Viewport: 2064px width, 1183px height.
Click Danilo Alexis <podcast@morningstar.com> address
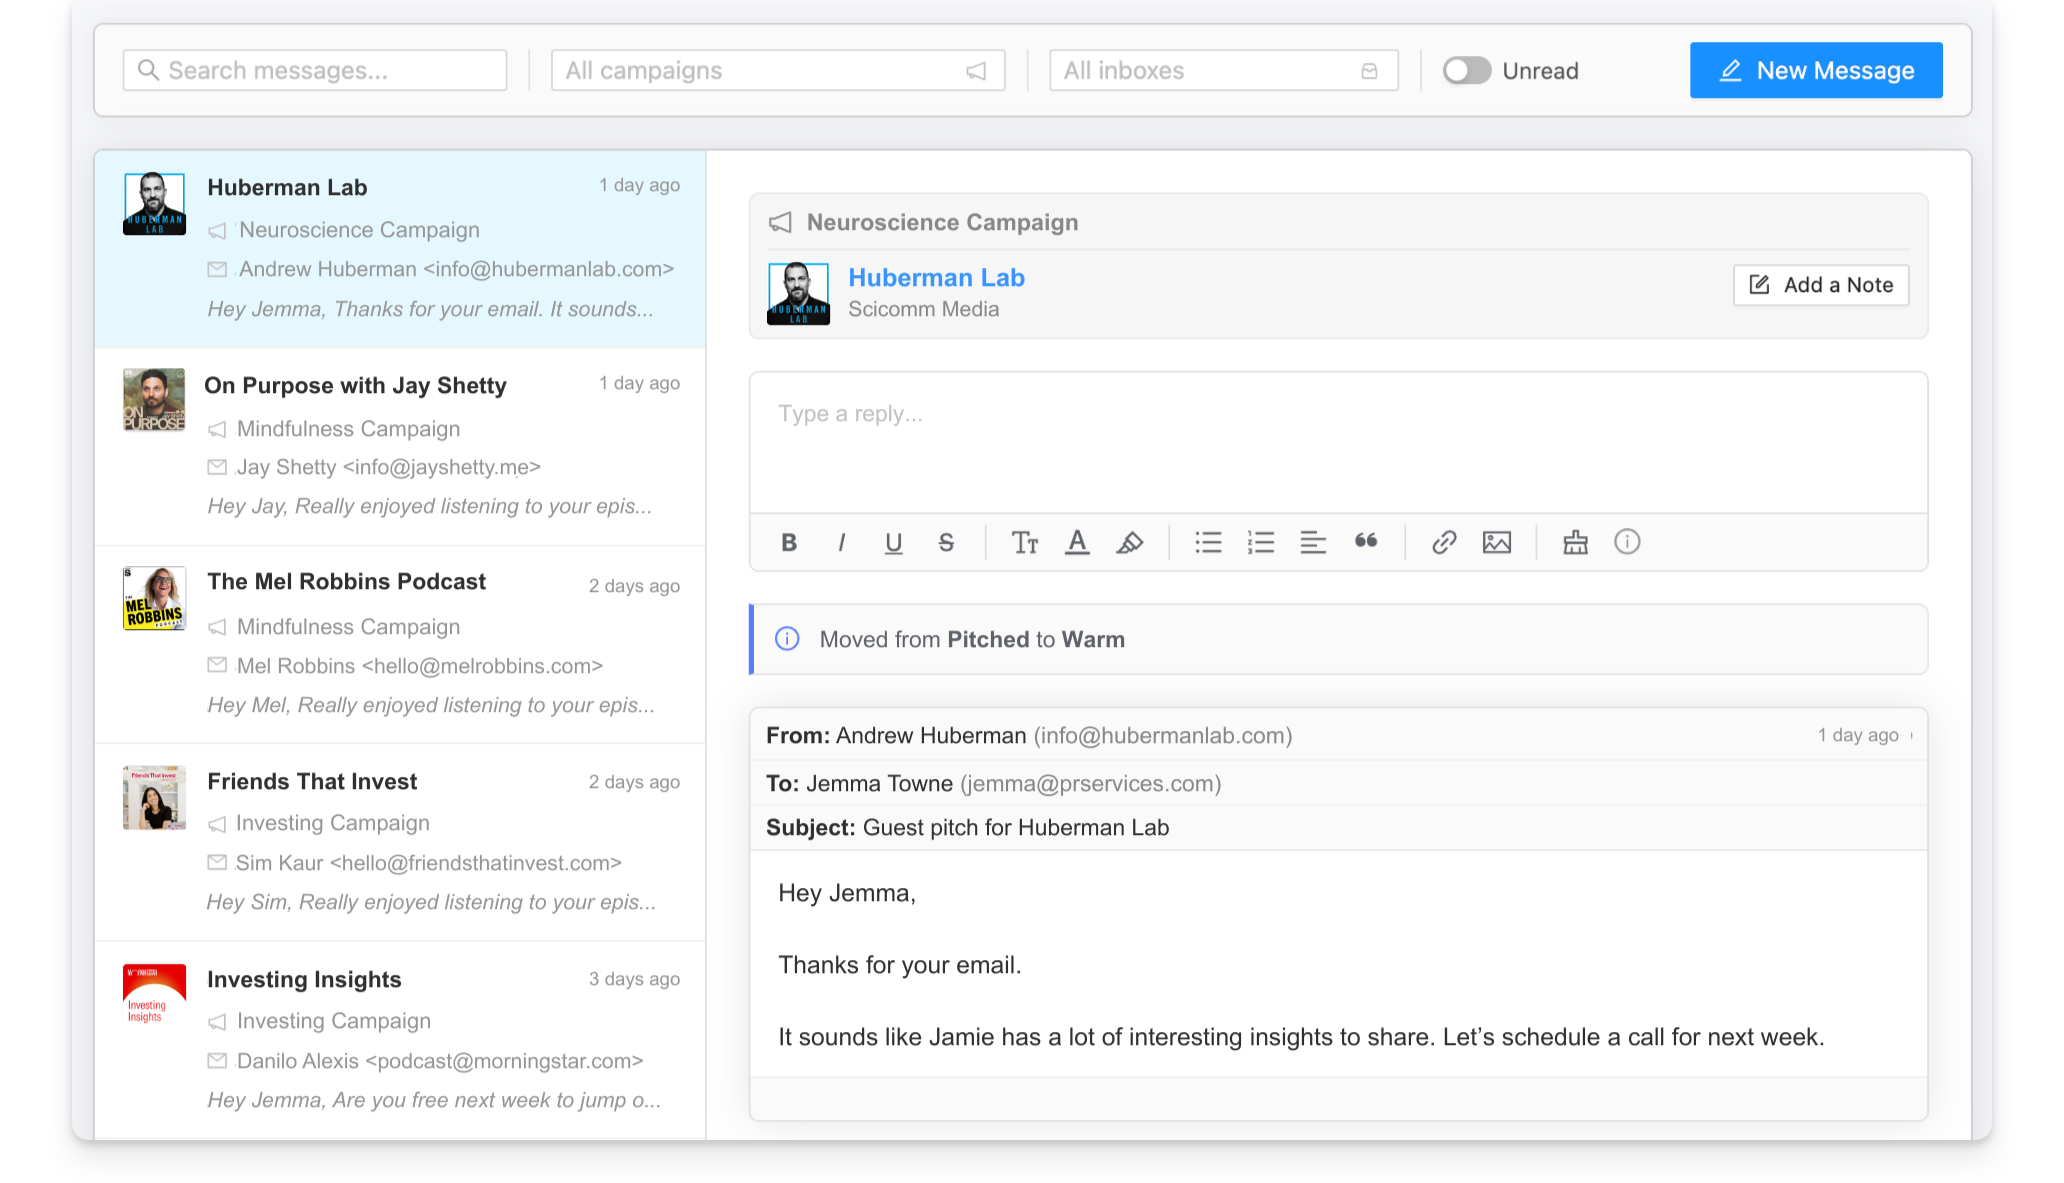tap(440, 1061)
